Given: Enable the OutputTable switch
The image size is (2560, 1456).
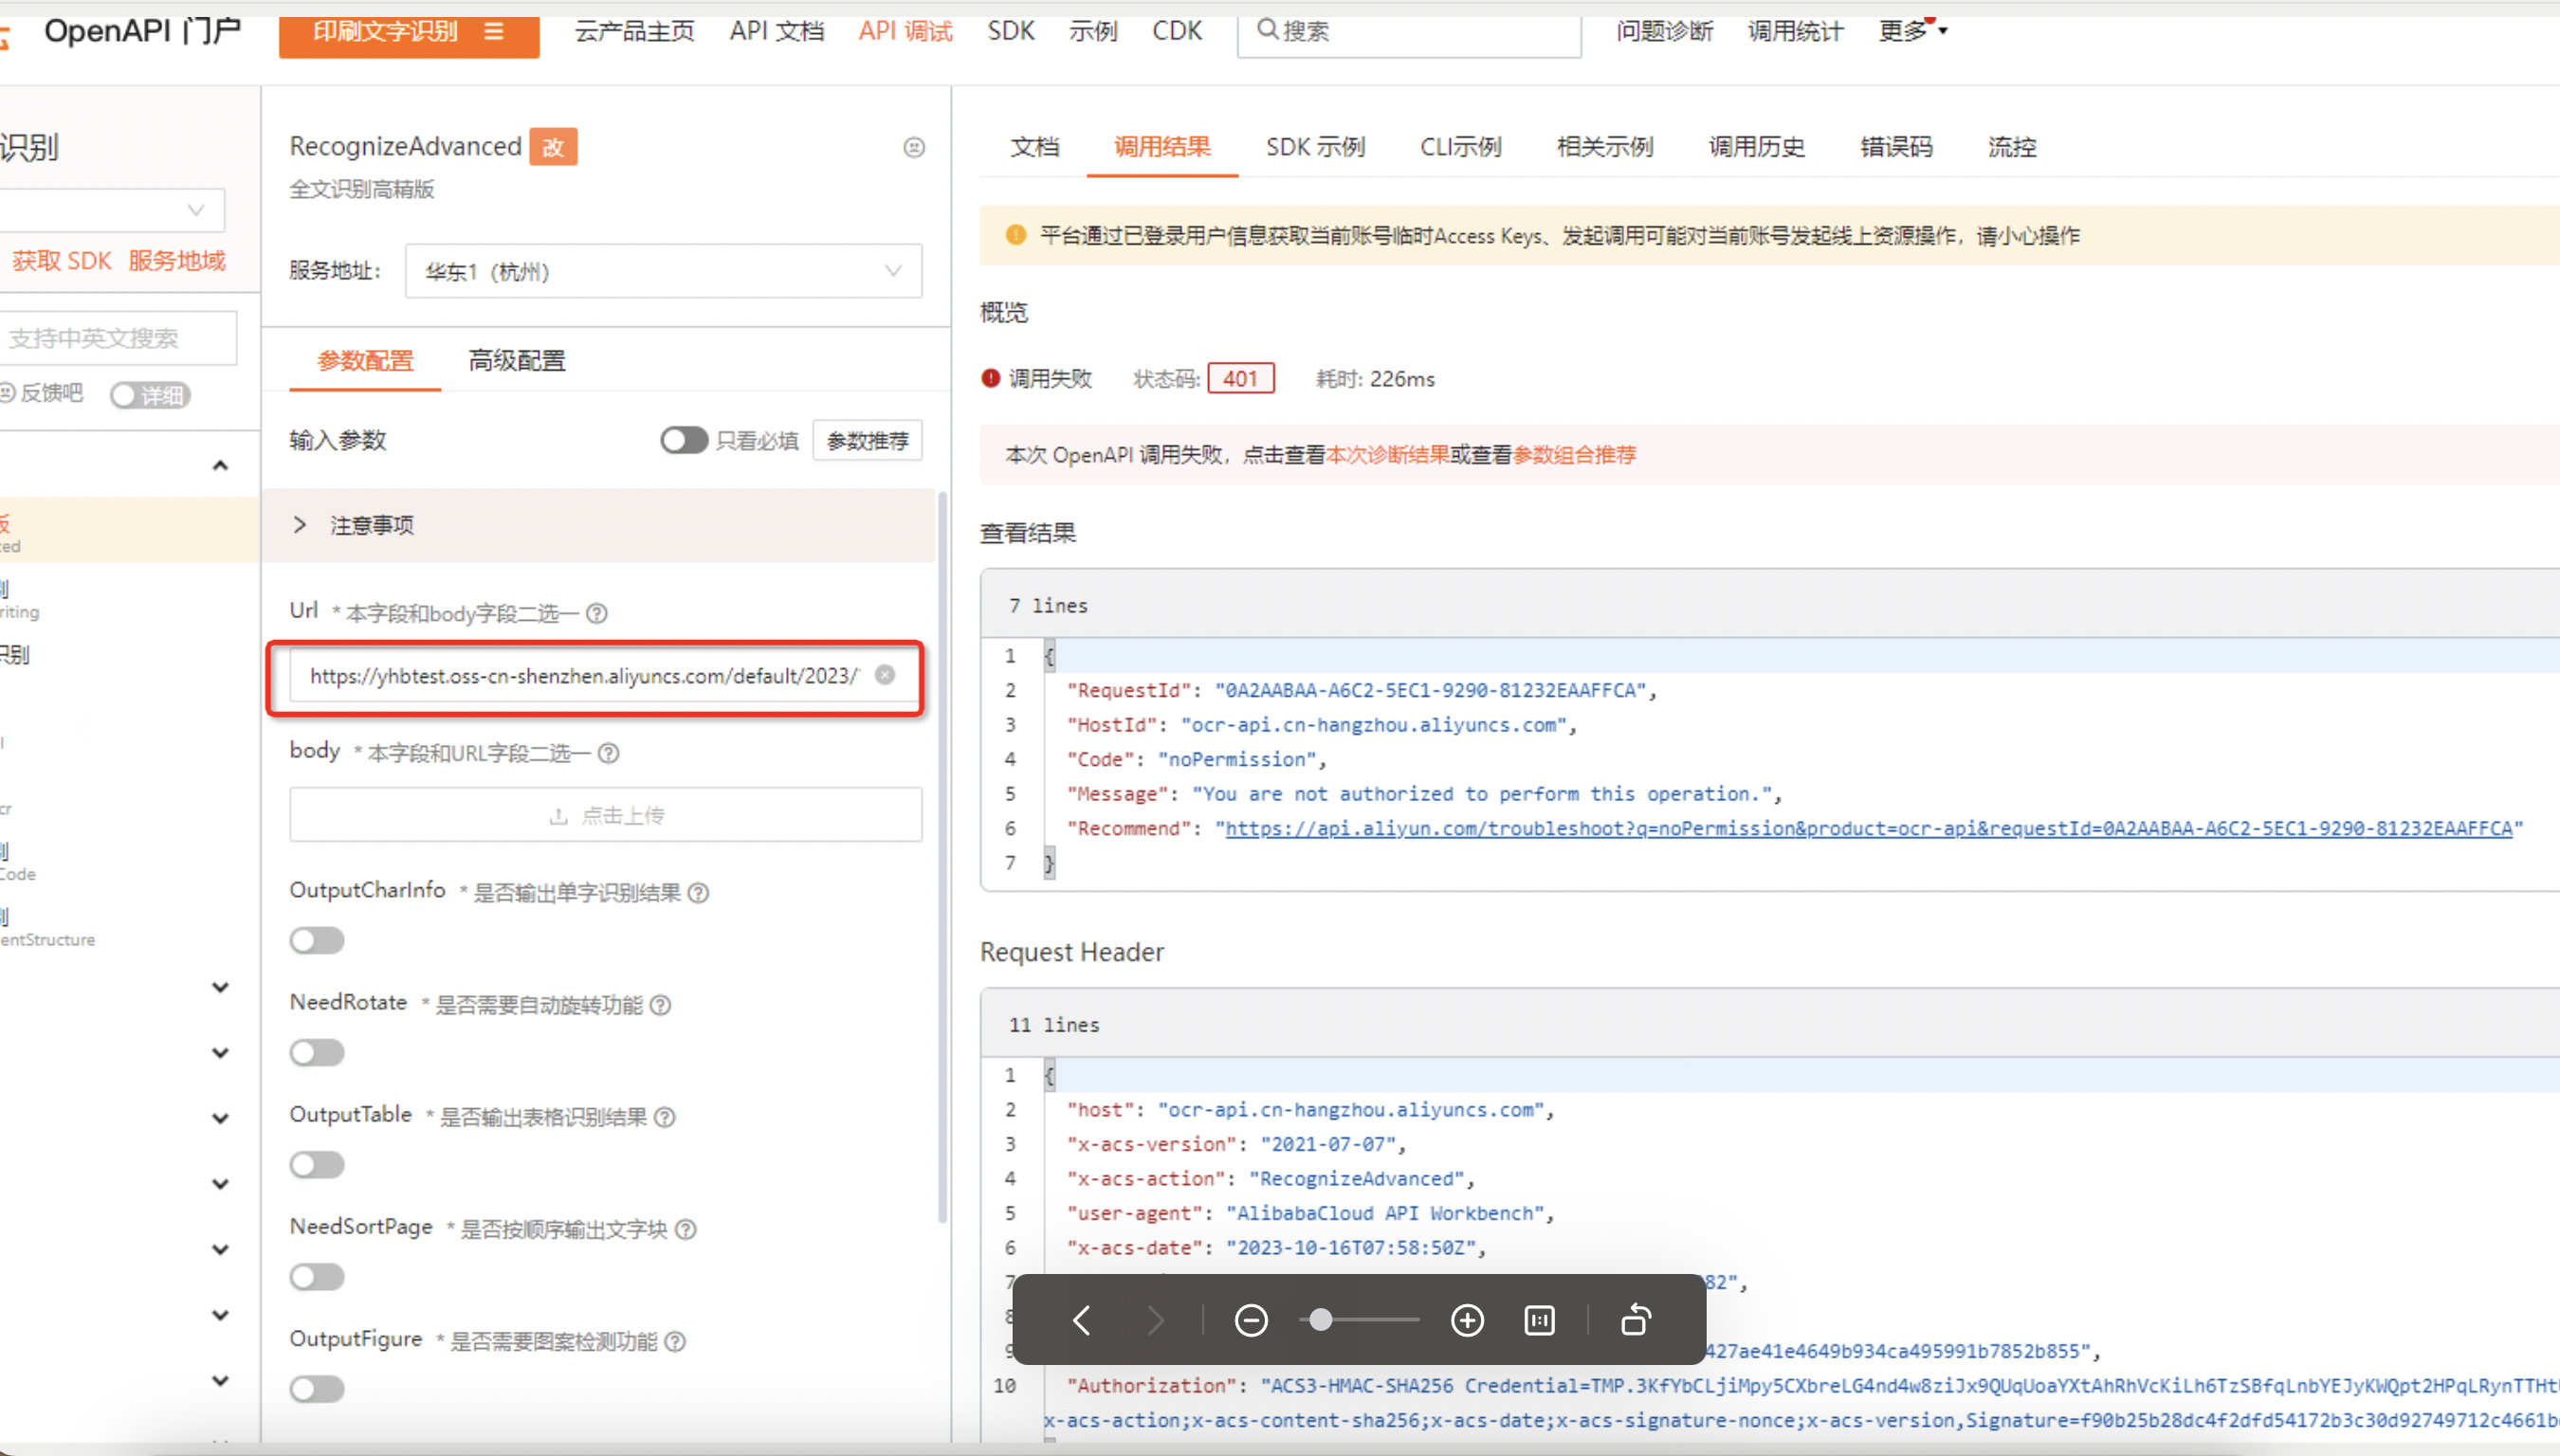Looking at the screenshot, I should [317, 1164].
